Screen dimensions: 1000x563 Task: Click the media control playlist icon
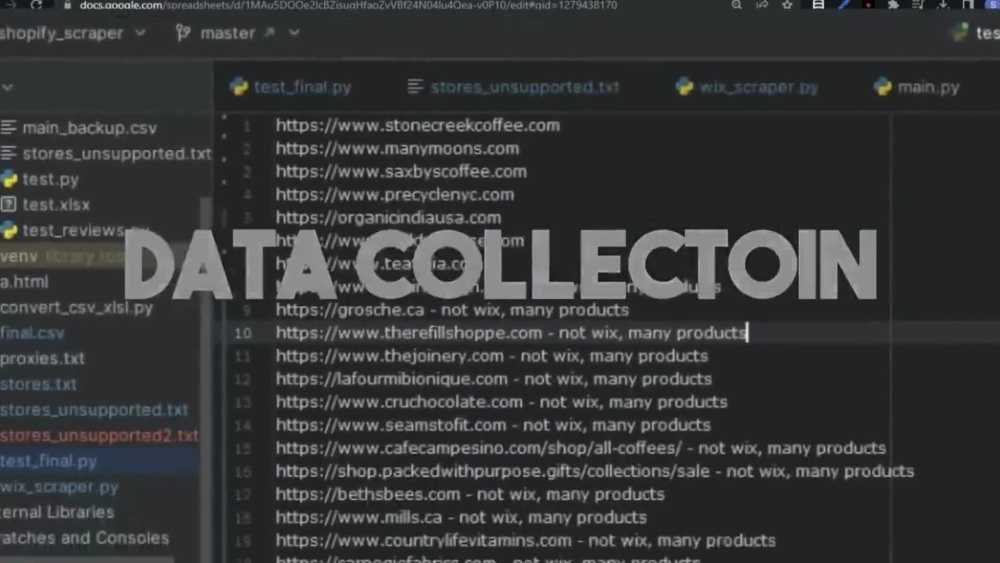918,5
